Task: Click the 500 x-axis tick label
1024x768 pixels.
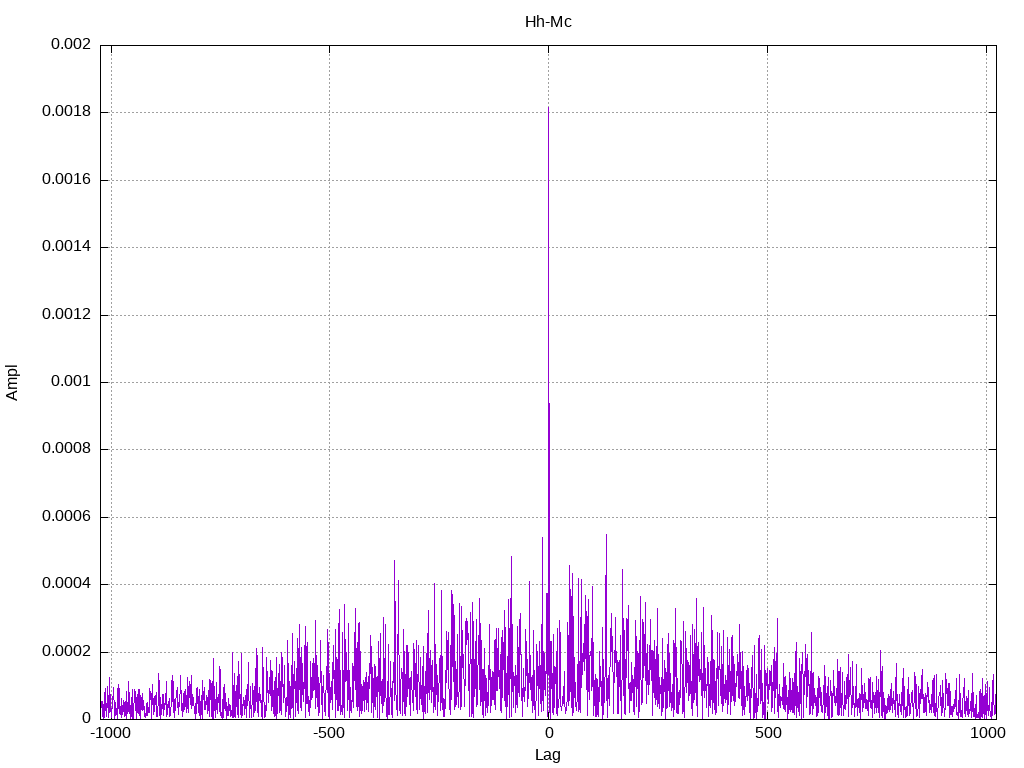Action: (767, 734)
